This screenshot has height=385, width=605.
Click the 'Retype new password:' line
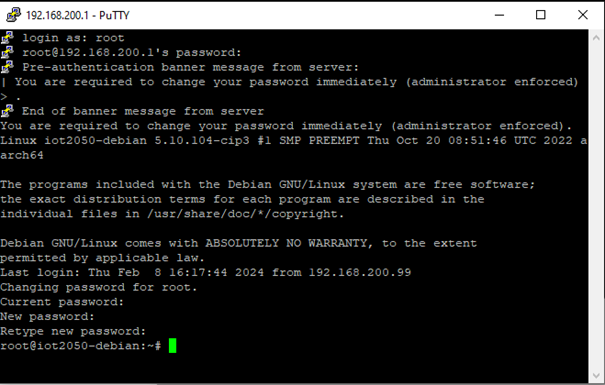click(x=73, y=331)
